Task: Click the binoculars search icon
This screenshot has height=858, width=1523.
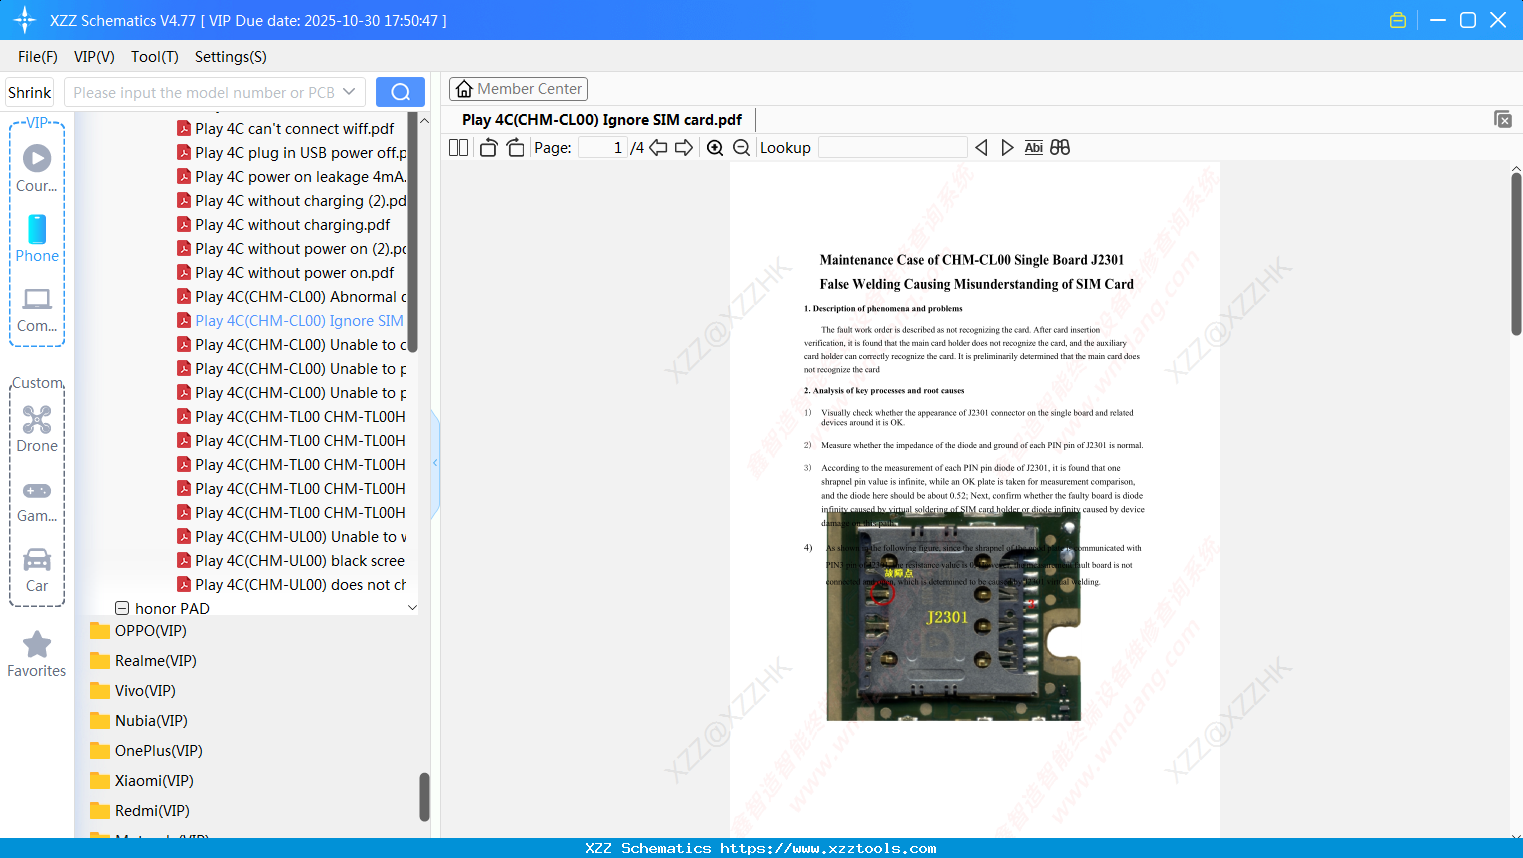Action: coord(1060,148)
